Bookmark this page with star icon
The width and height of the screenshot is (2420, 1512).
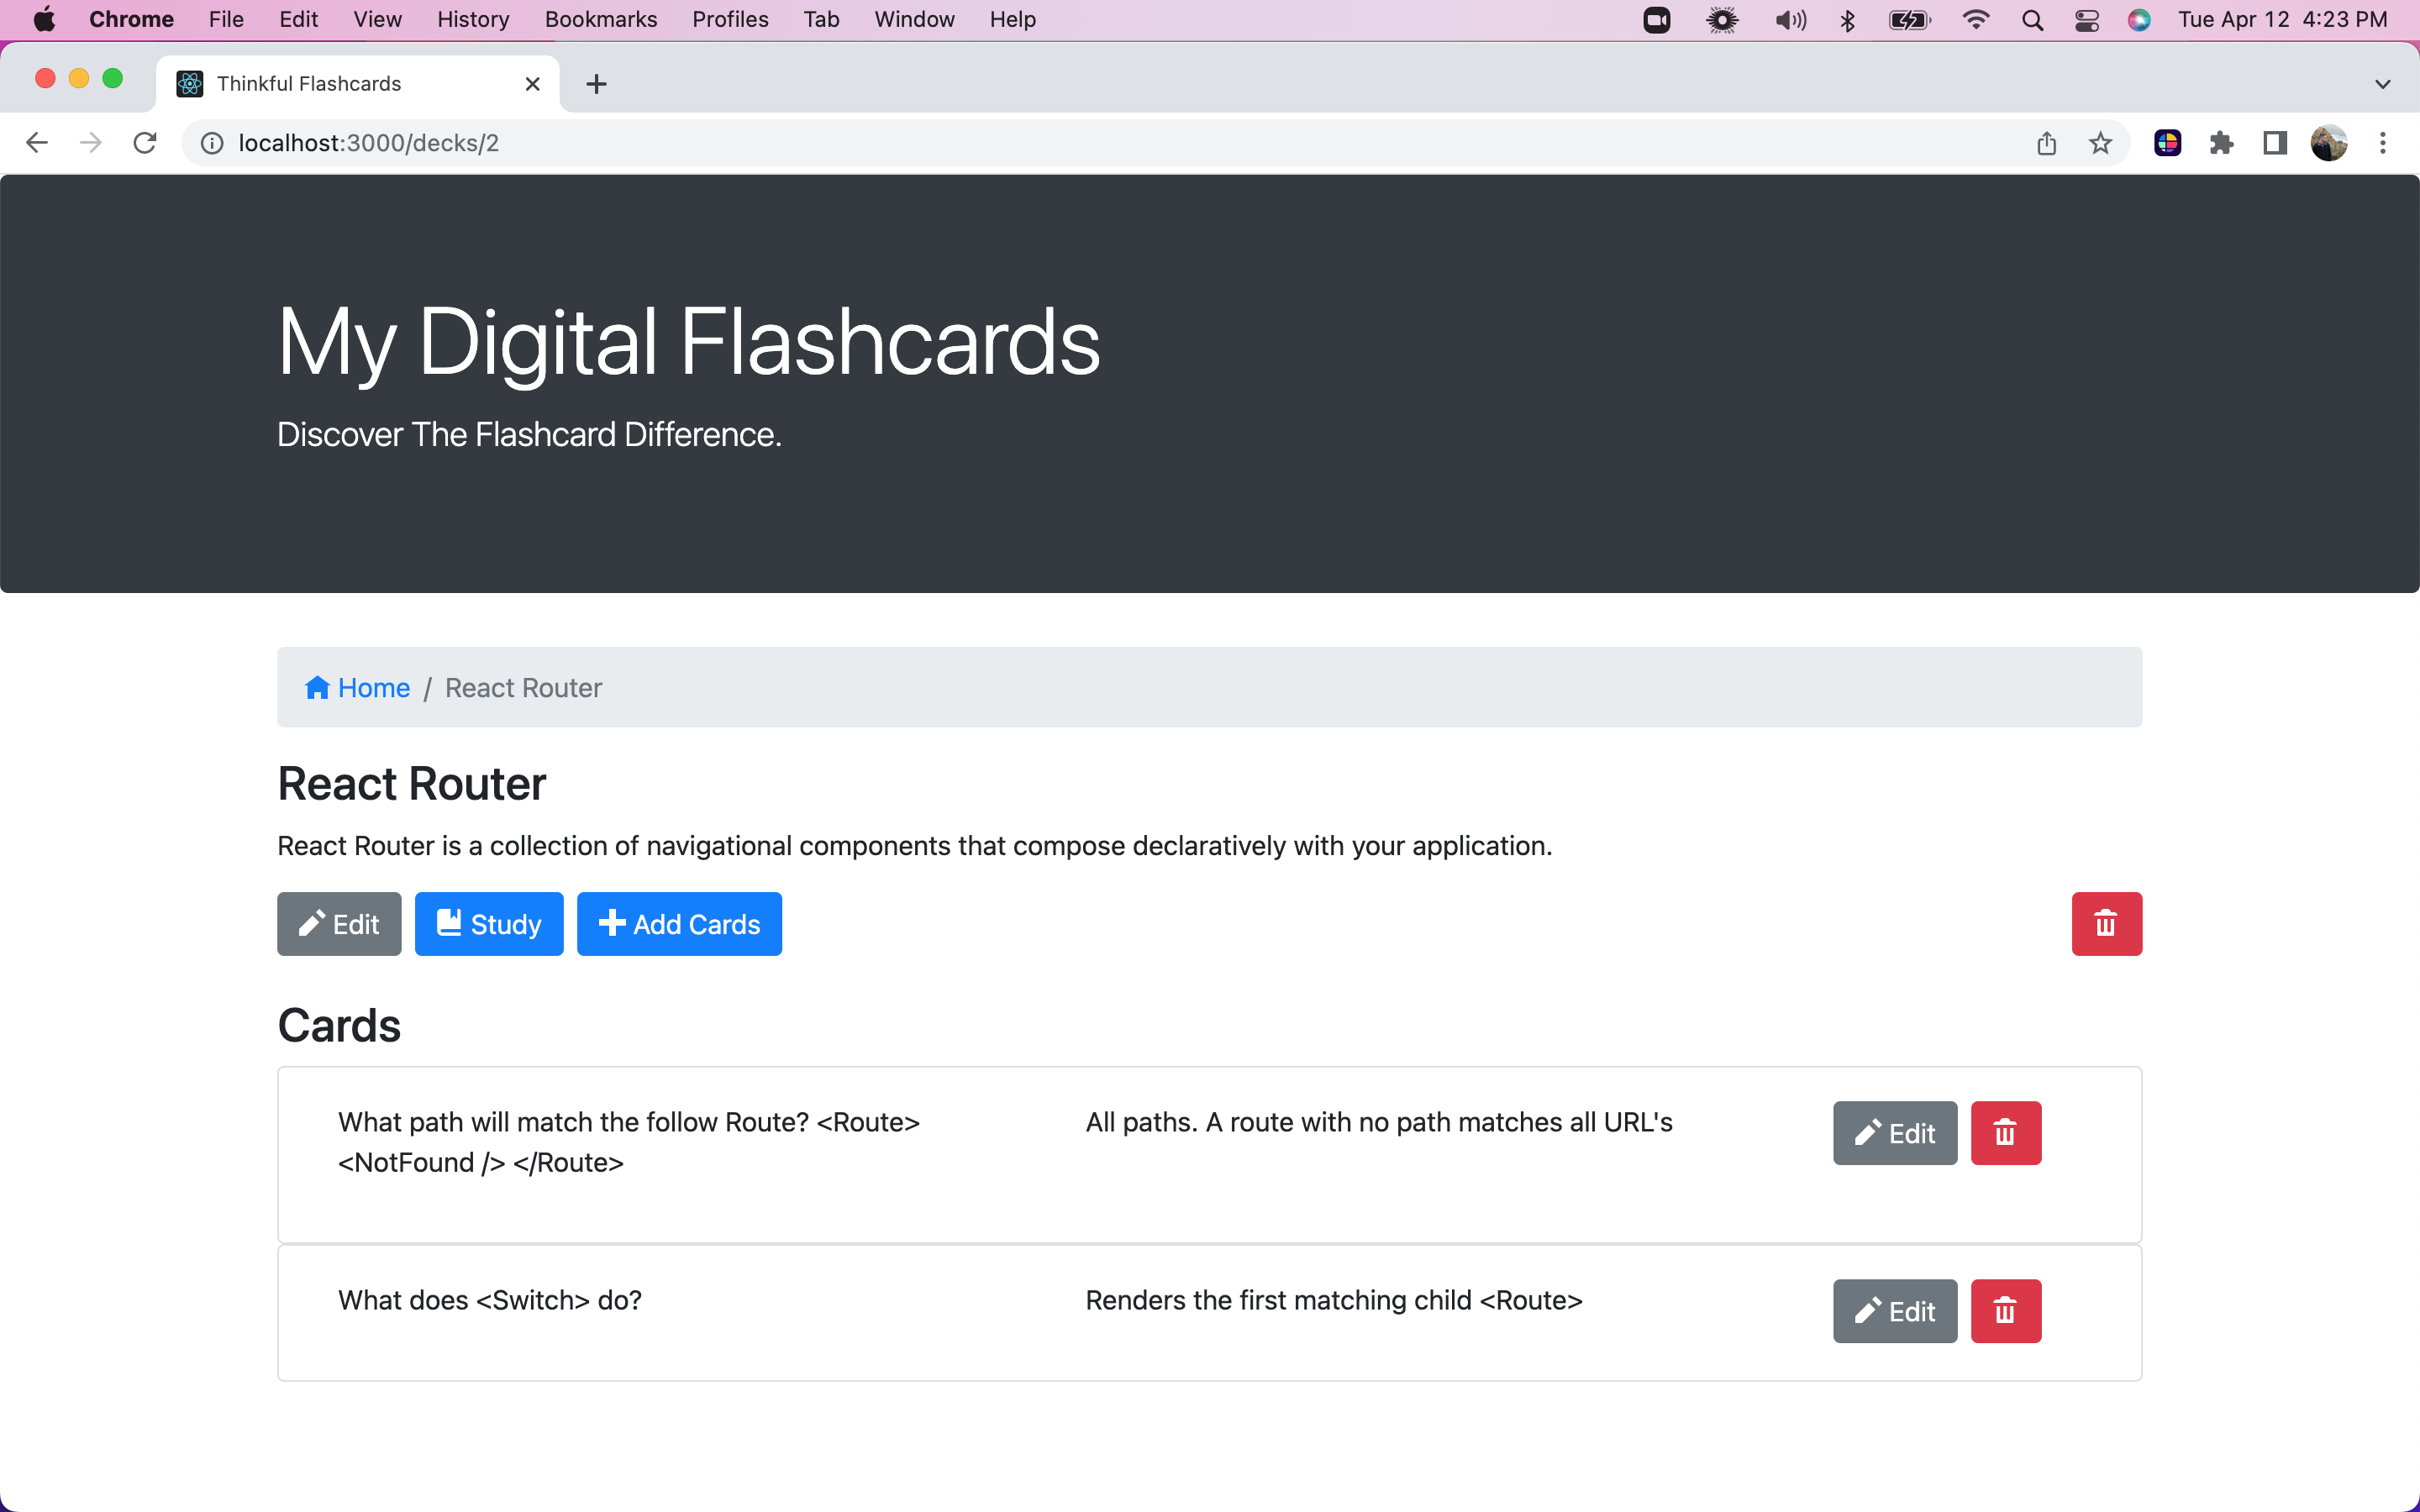click(2100, 143)
